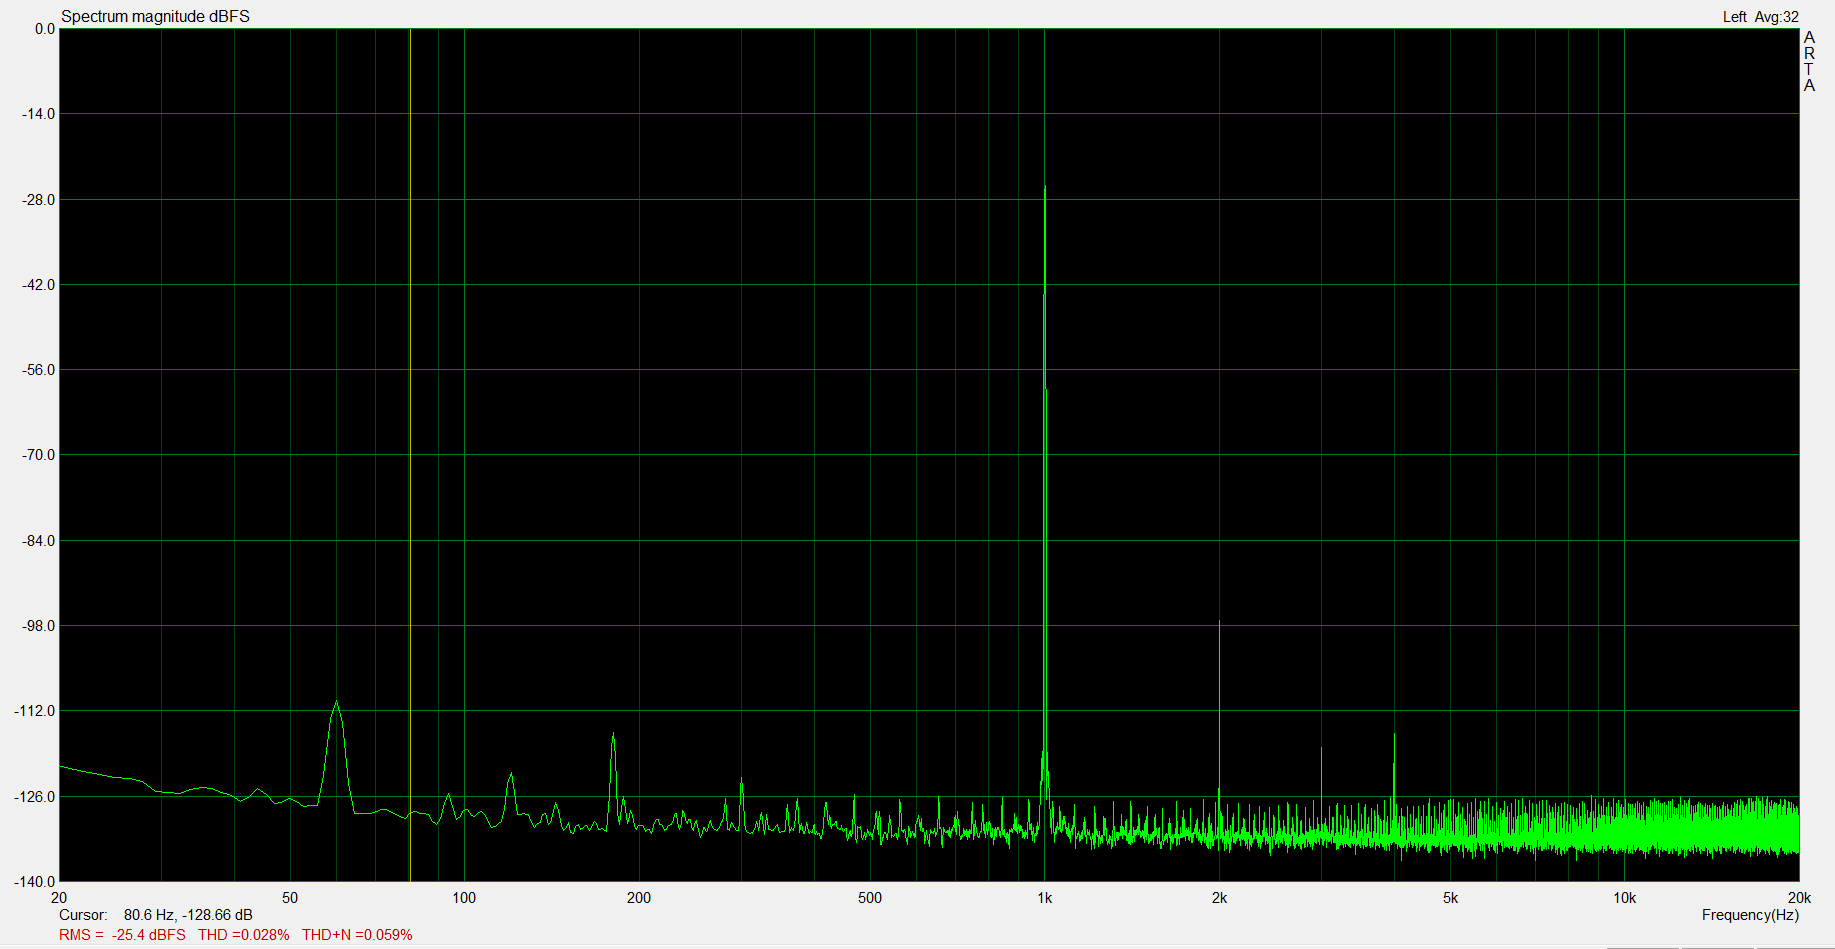Click the "-140.0" y-axis label
This screenshot has width=1835, height=949.
coord(35,882)
